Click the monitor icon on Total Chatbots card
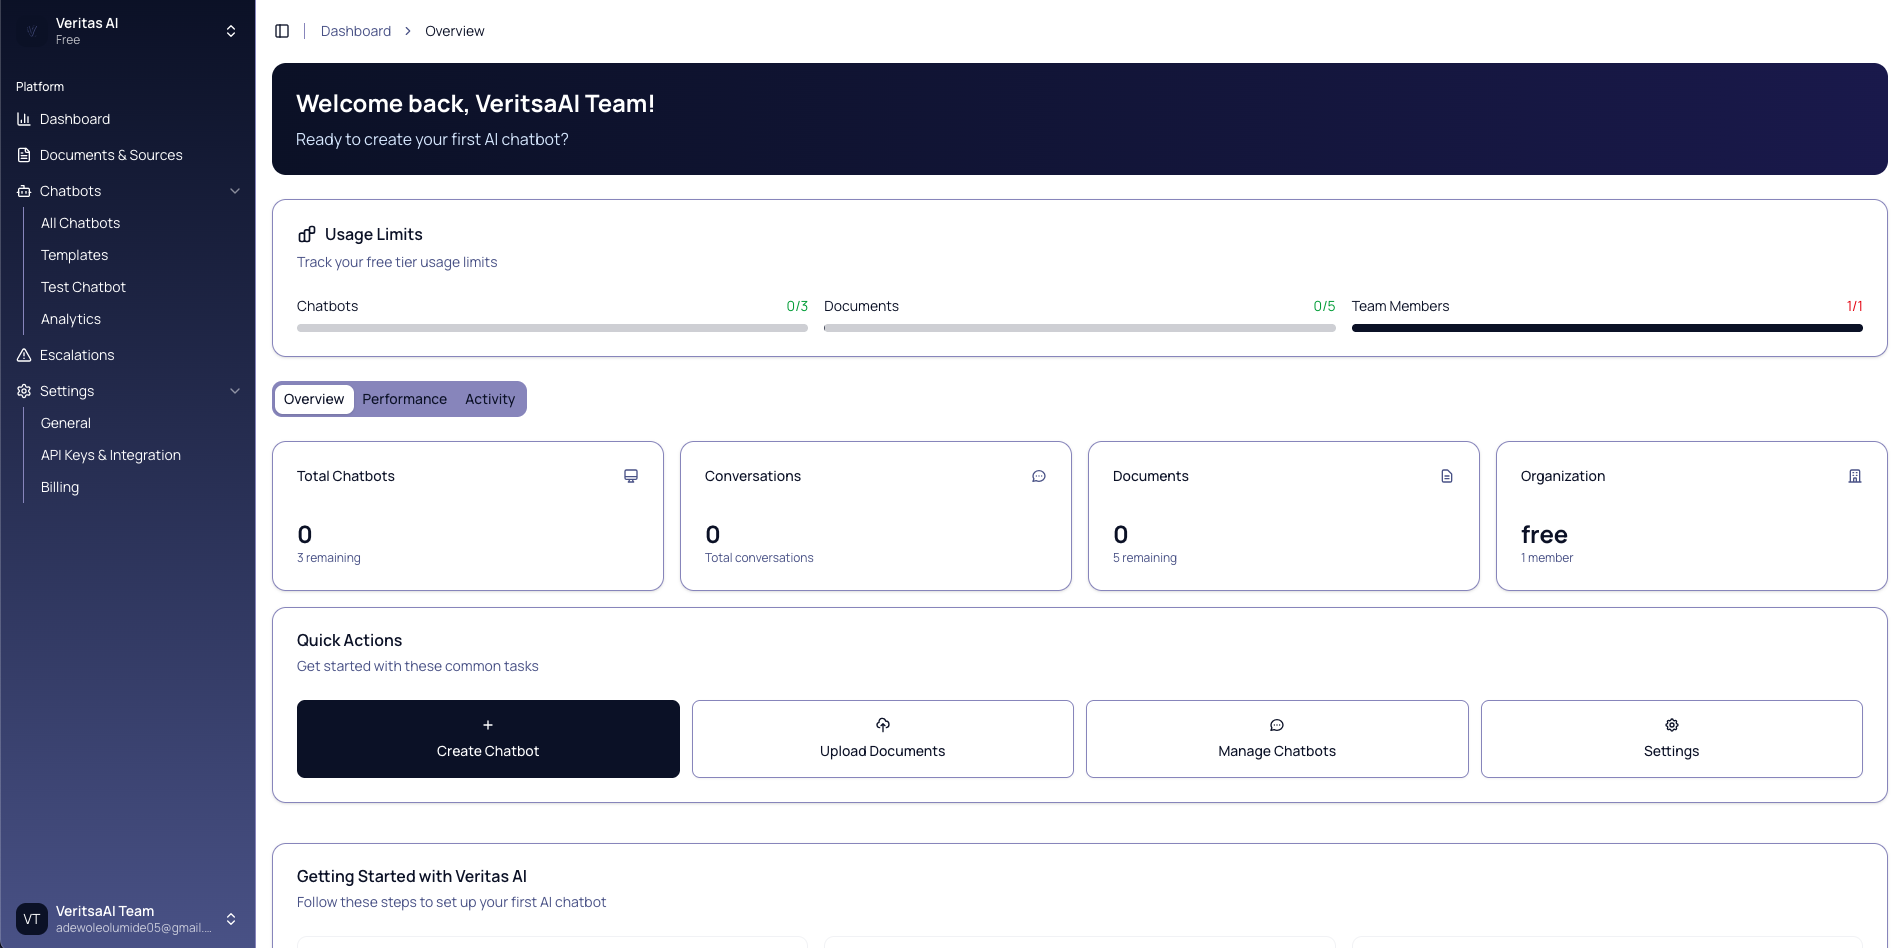This screenshot has height=948, width=1901. 631,476
